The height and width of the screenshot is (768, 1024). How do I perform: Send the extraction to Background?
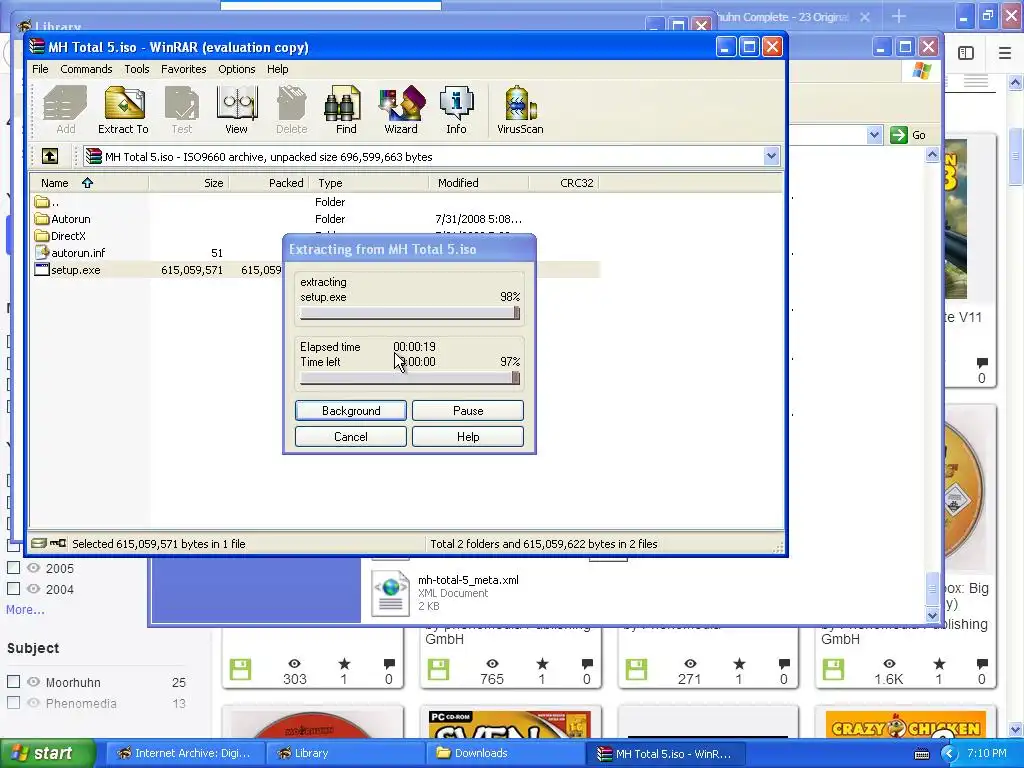351,411
